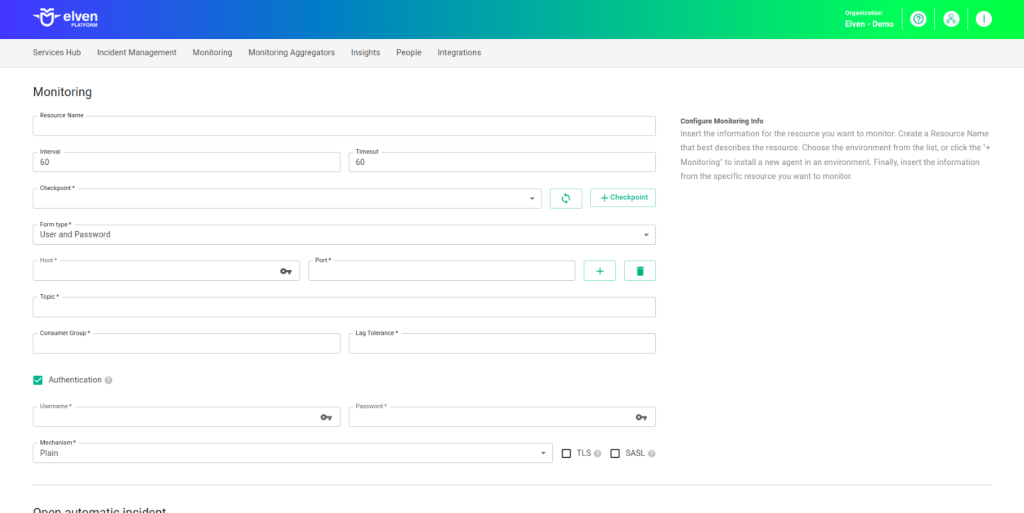Screen dimensions: 1024x513
Task: Click the key icon in Host field
Action: 286,271
